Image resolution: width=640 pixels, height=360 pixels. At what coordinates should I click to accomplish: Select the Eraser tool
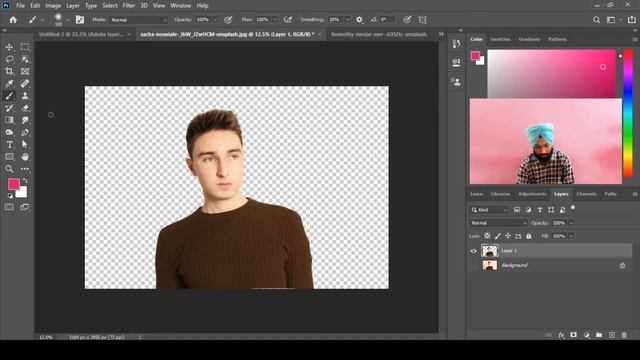point(25,108)
